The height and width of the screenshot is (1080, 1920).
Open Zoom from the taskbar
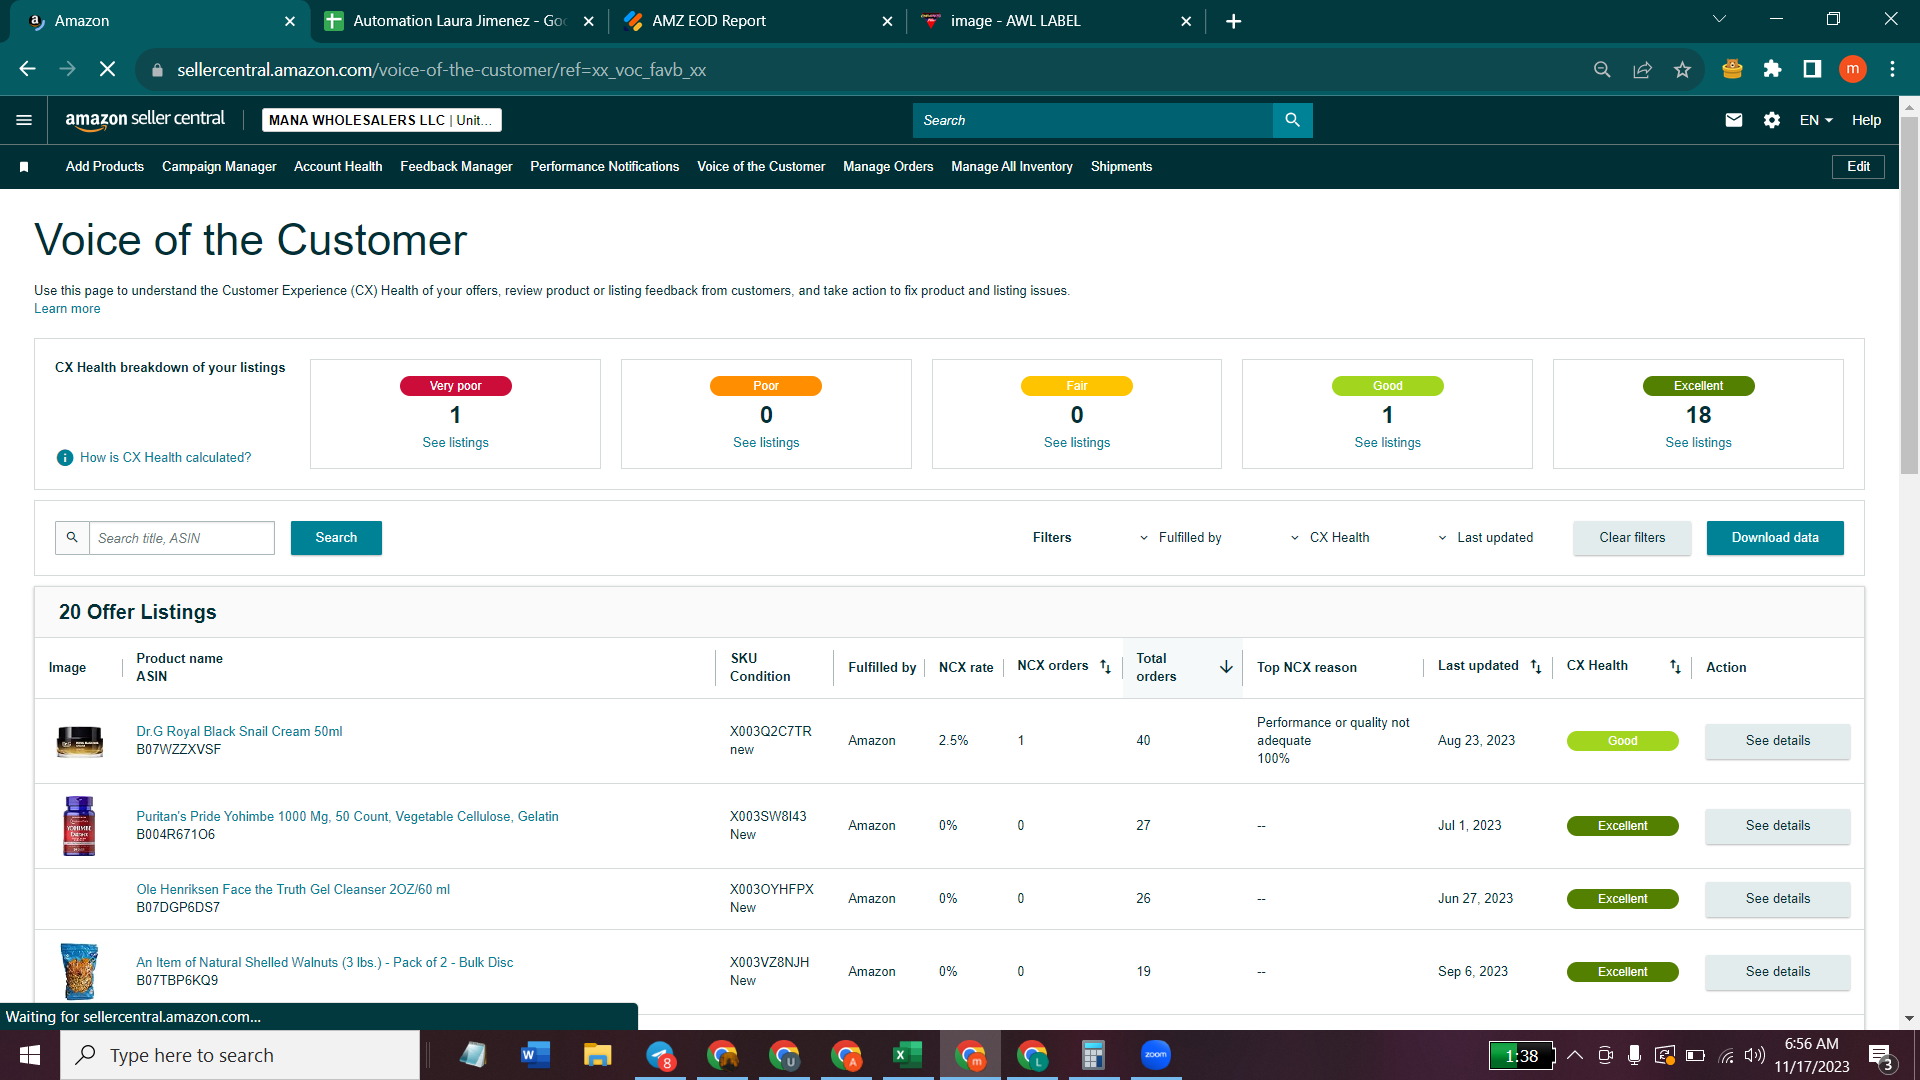1156,1055
